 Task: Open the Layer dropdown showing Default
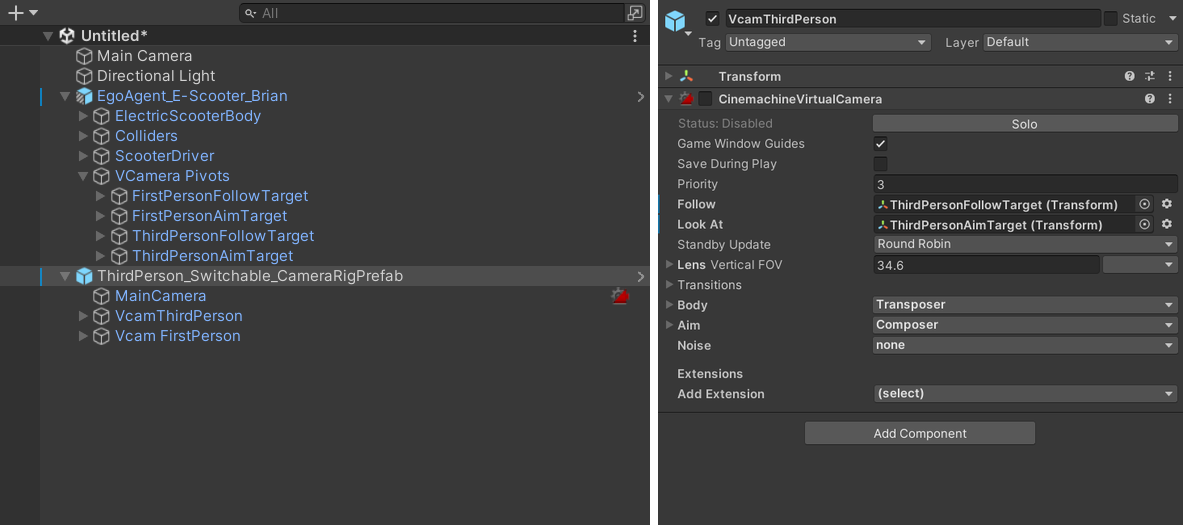(x=1080, y=42)
